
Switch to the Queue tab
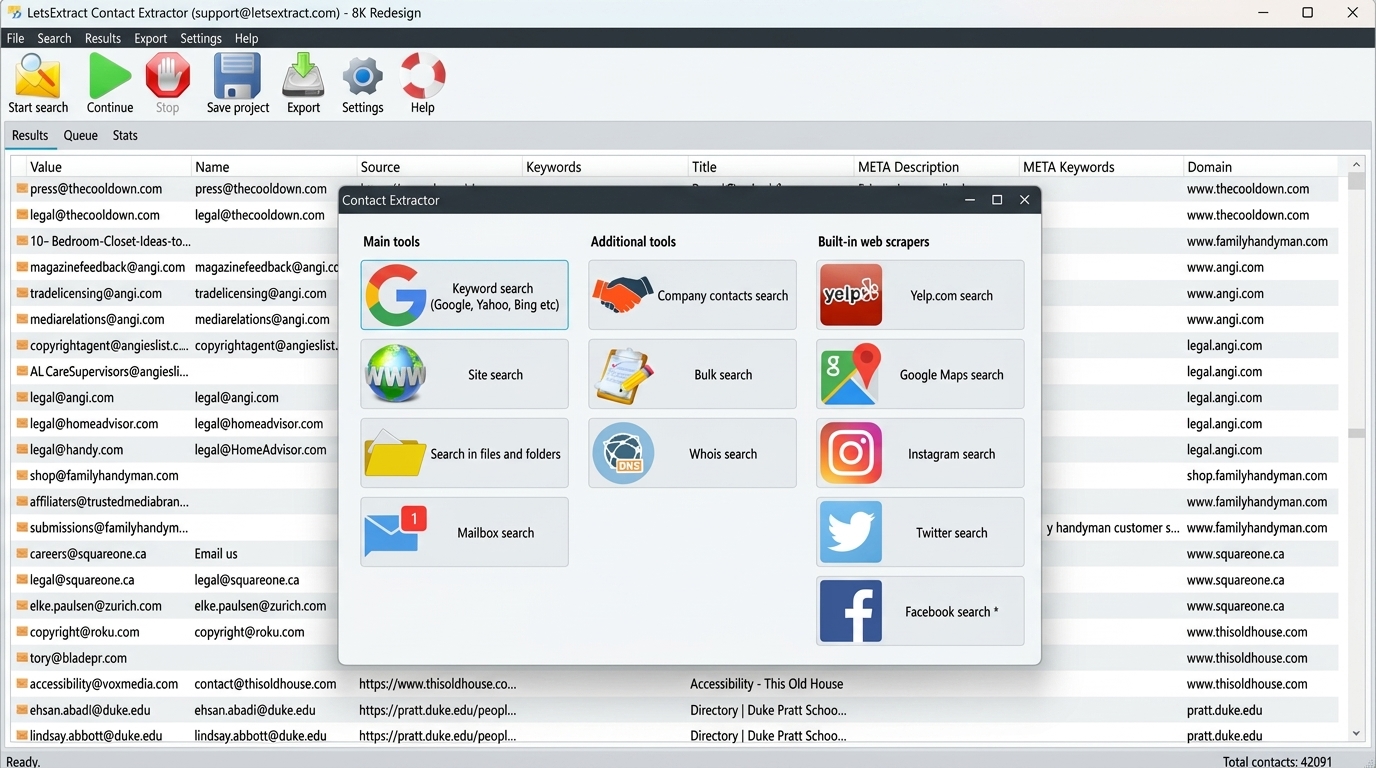pos(81,135)
